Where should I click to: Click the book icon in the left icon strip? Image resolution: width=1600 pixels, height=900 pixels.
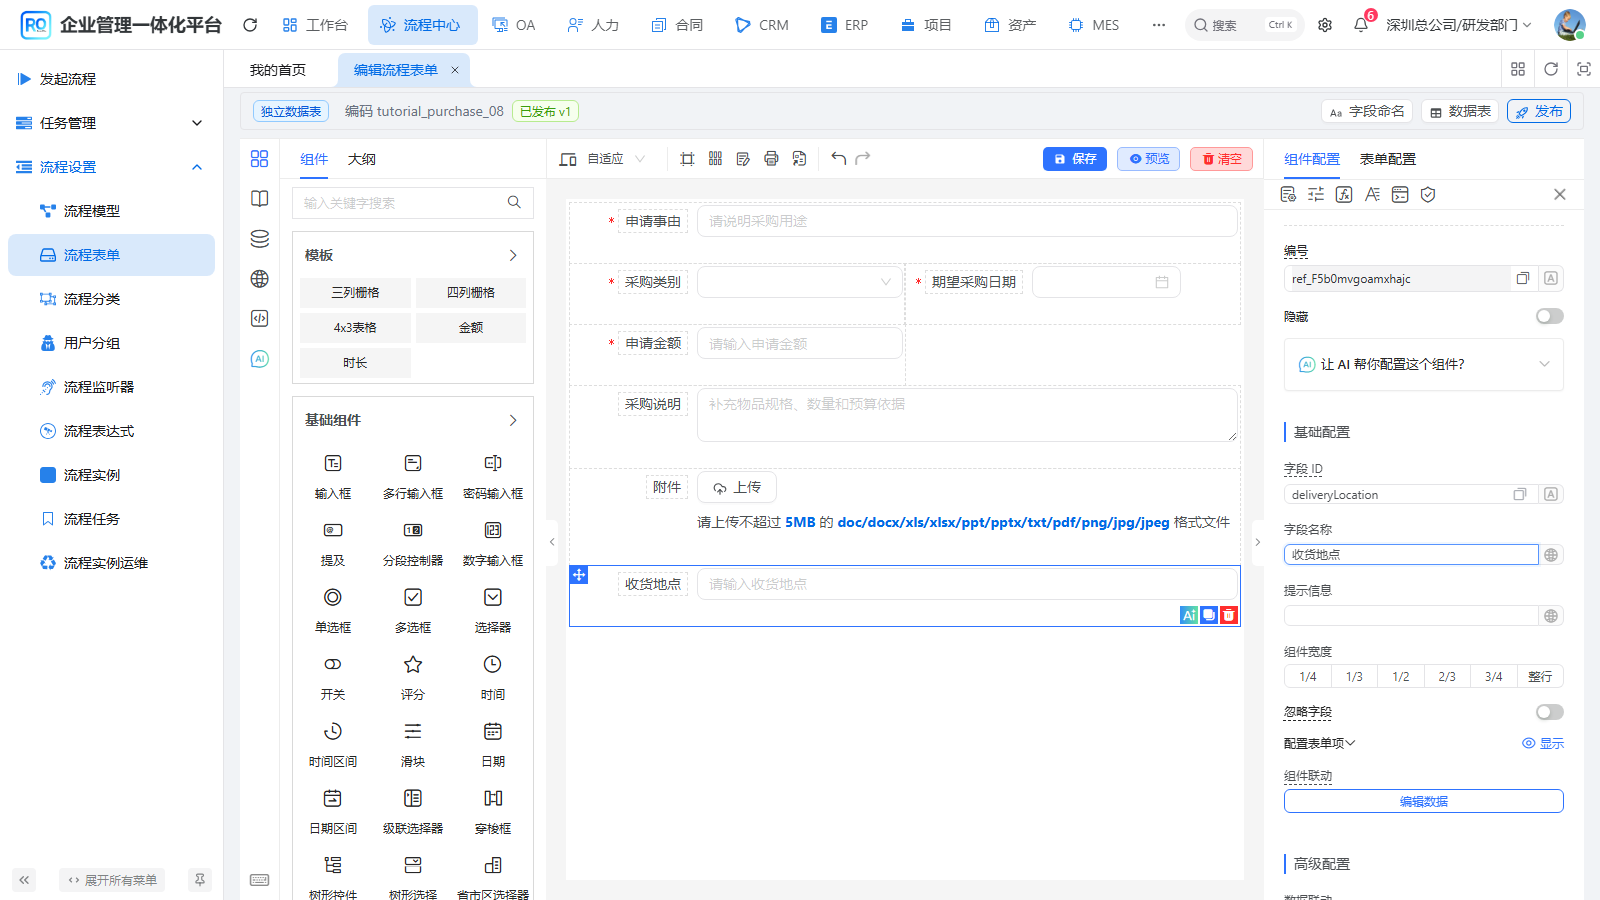pos(260,198)
